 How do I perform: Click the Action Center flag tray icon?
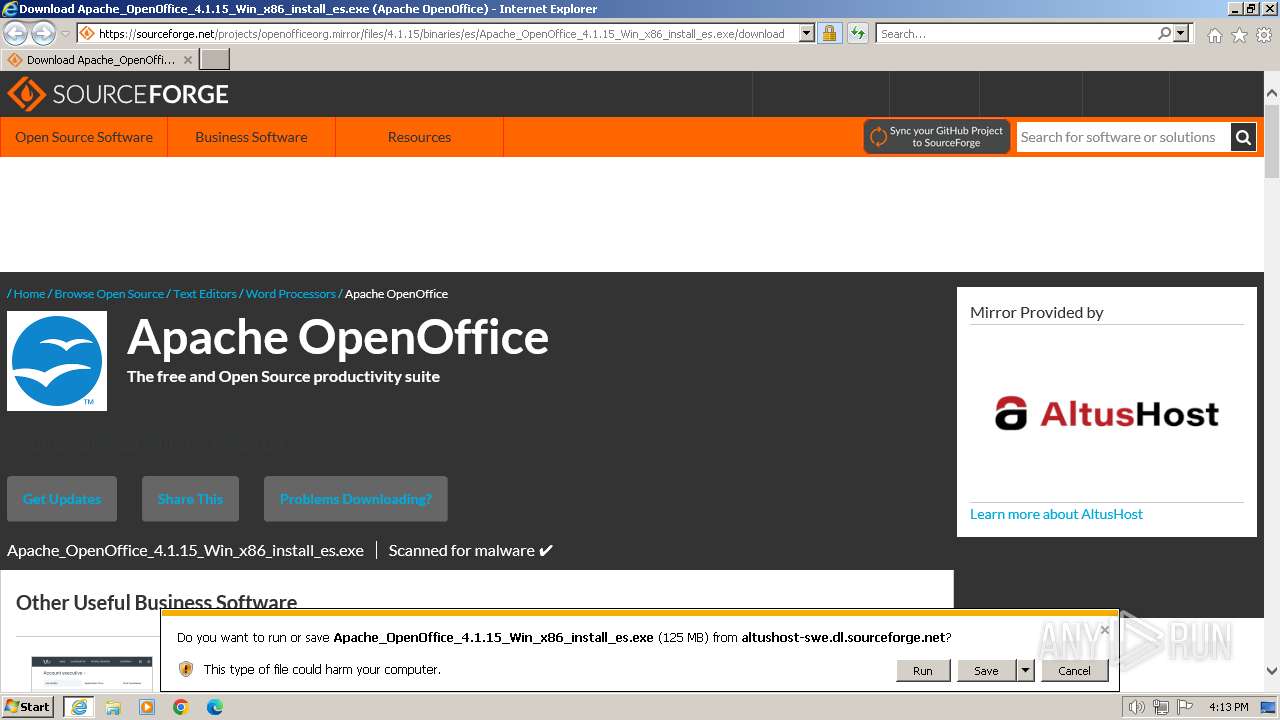[1183, 707]
